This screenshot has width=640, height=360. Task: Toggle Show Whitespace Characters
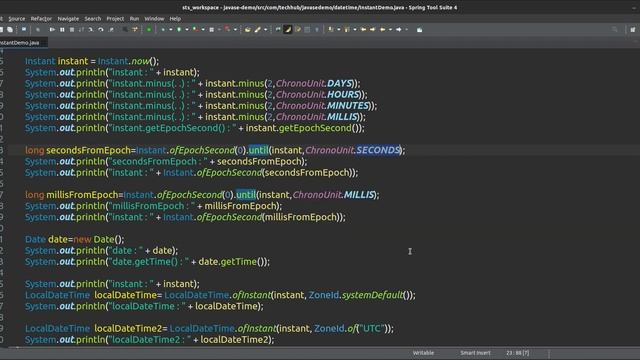[317, 29]
